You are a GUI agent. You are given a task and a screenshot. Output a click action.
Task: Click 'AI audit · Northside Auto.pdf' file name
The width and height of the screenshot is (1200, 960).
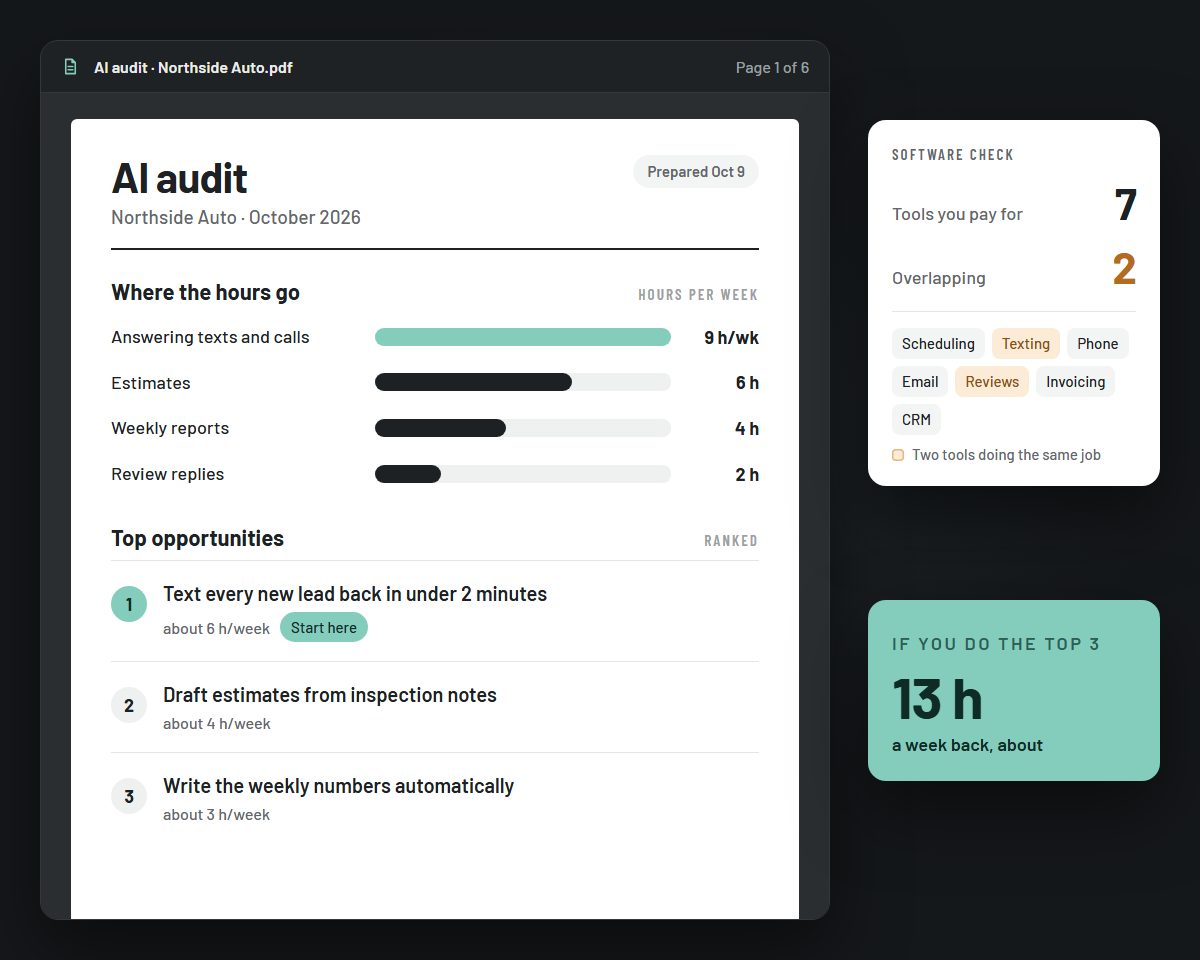tap(193, 68)
